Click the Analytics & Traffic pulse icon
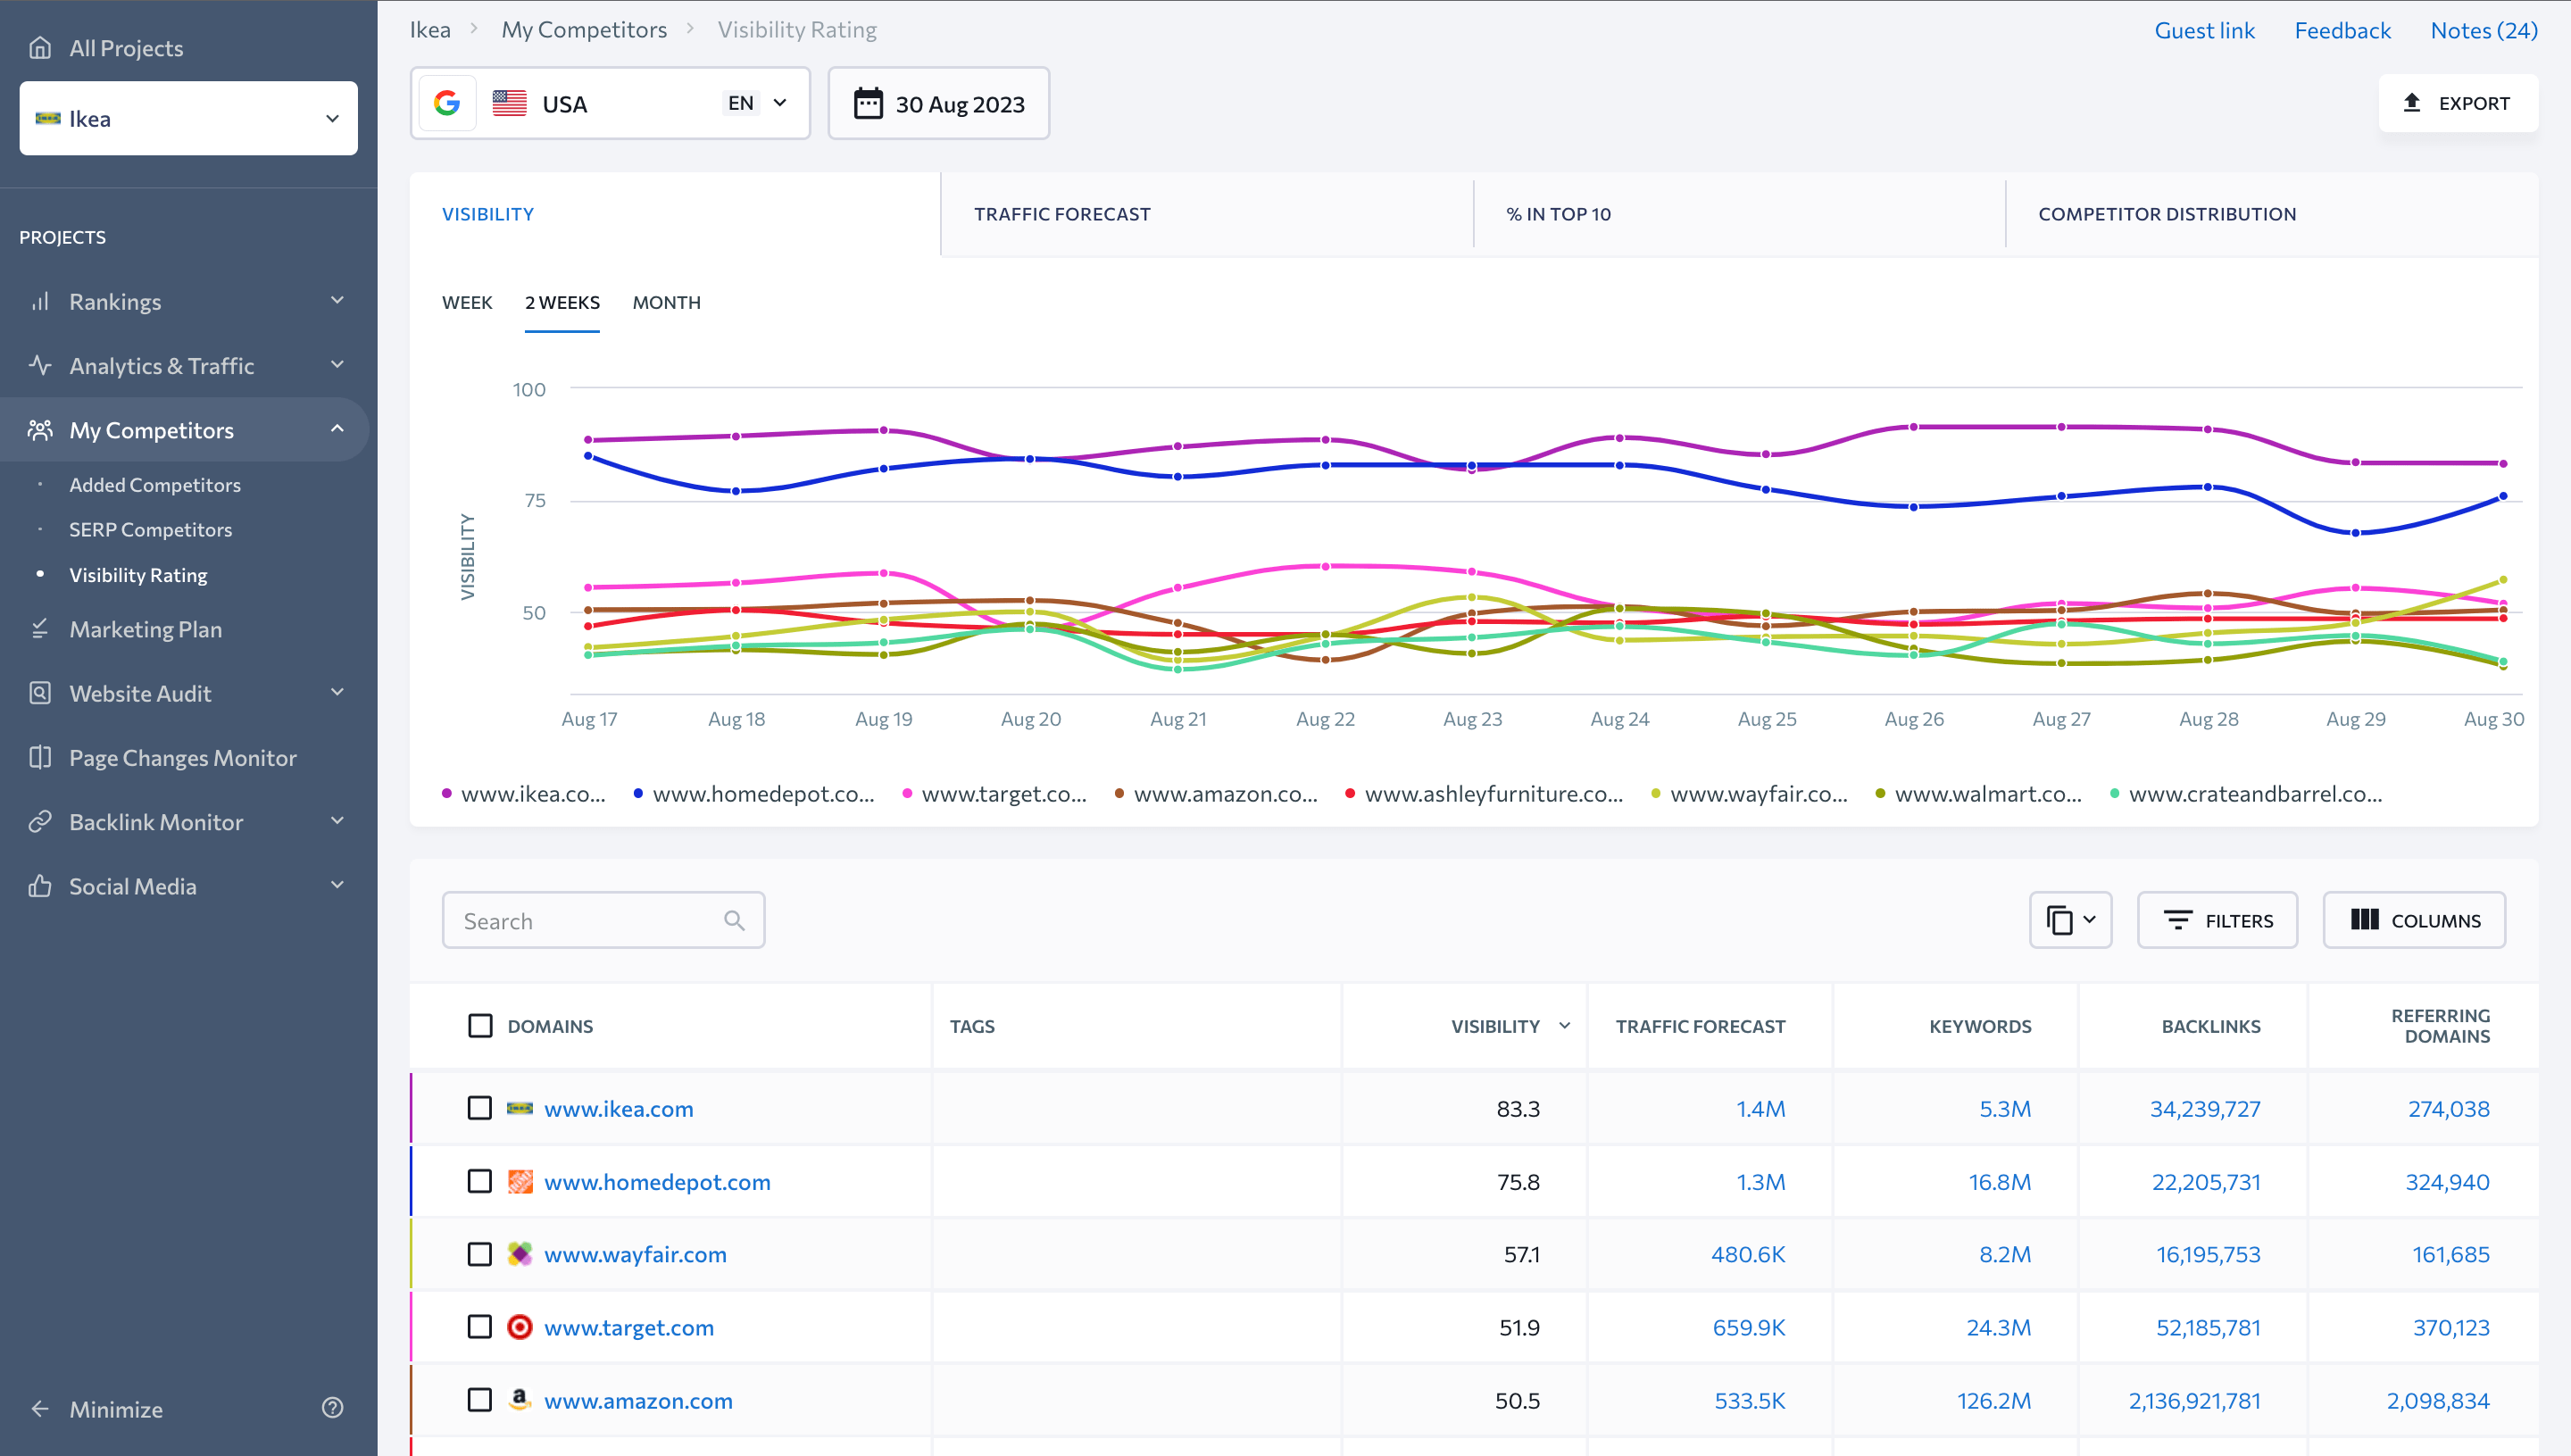Viewport: 2571px width, 1456px height. [40, 365]
